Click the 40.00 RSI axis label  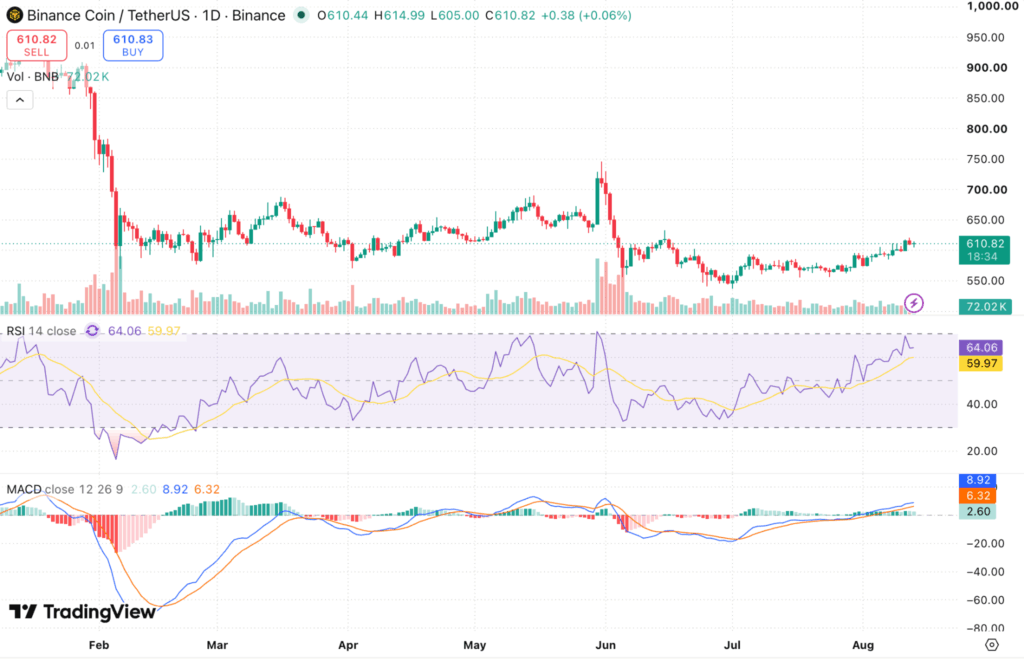pos(982,404)
